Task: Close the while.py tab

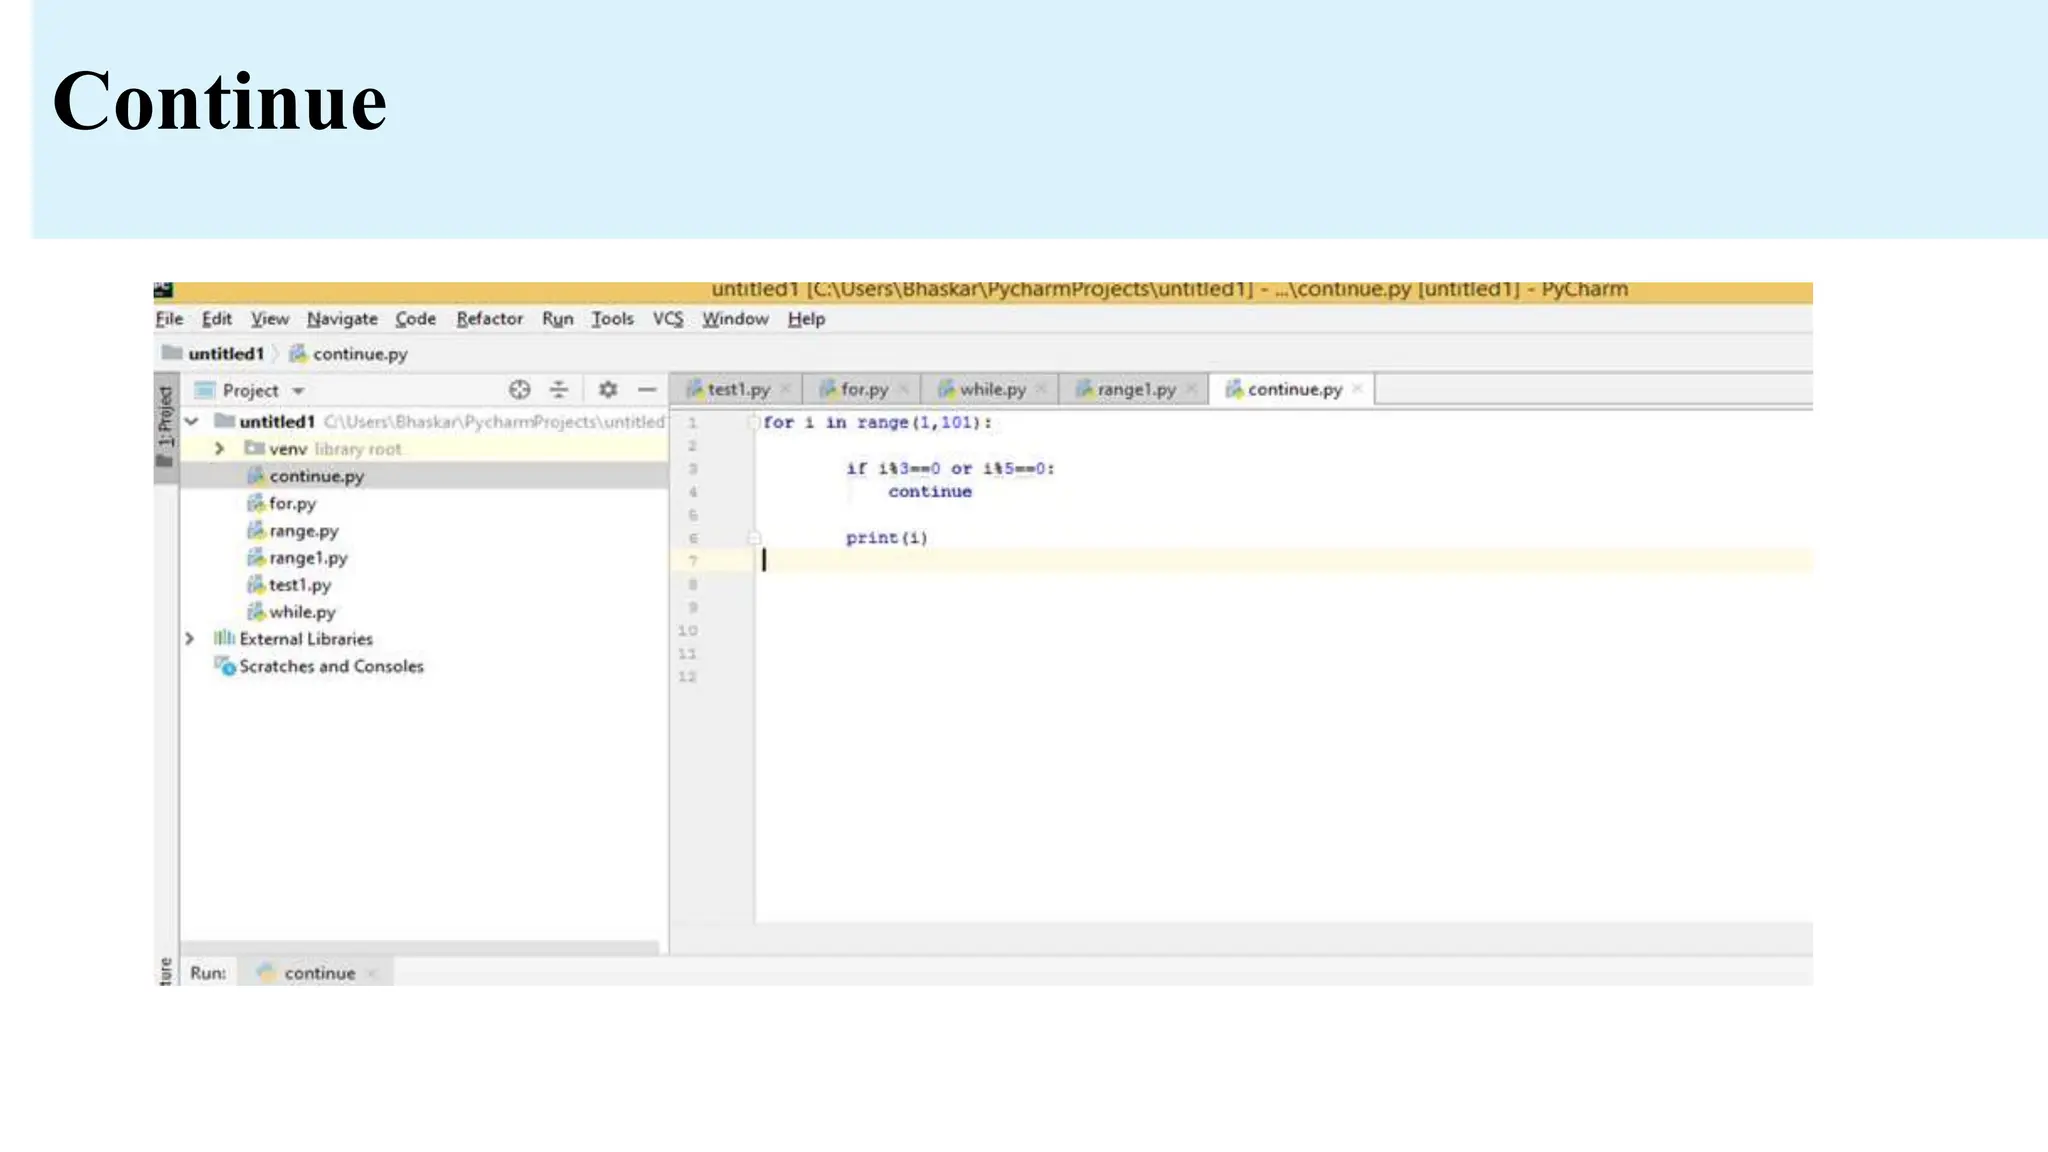Action: coord(1041,389)
